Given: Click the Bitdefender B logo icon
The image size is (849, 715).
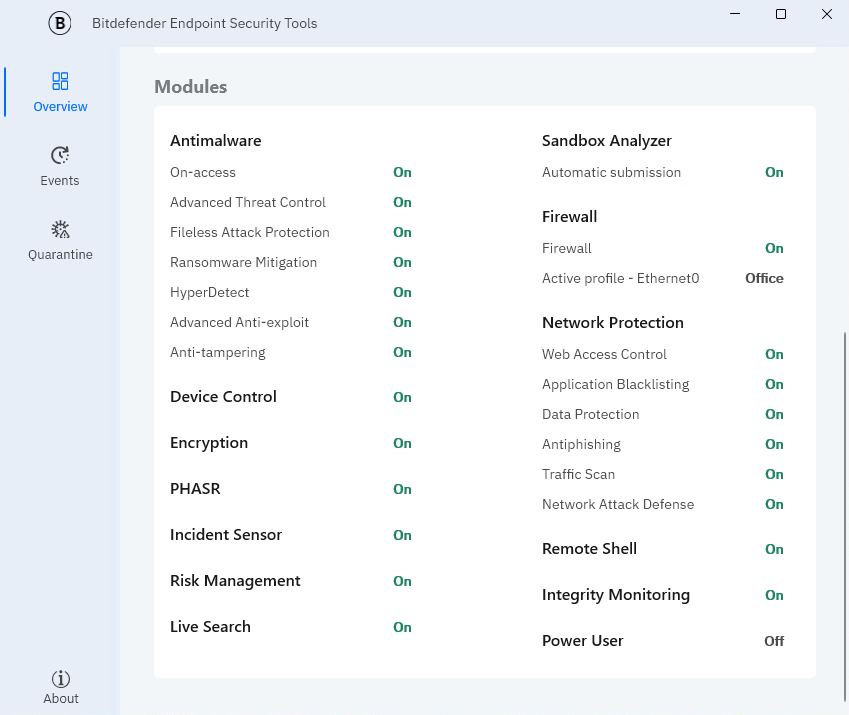Looking at the screenshot, I should pos(60,23).
